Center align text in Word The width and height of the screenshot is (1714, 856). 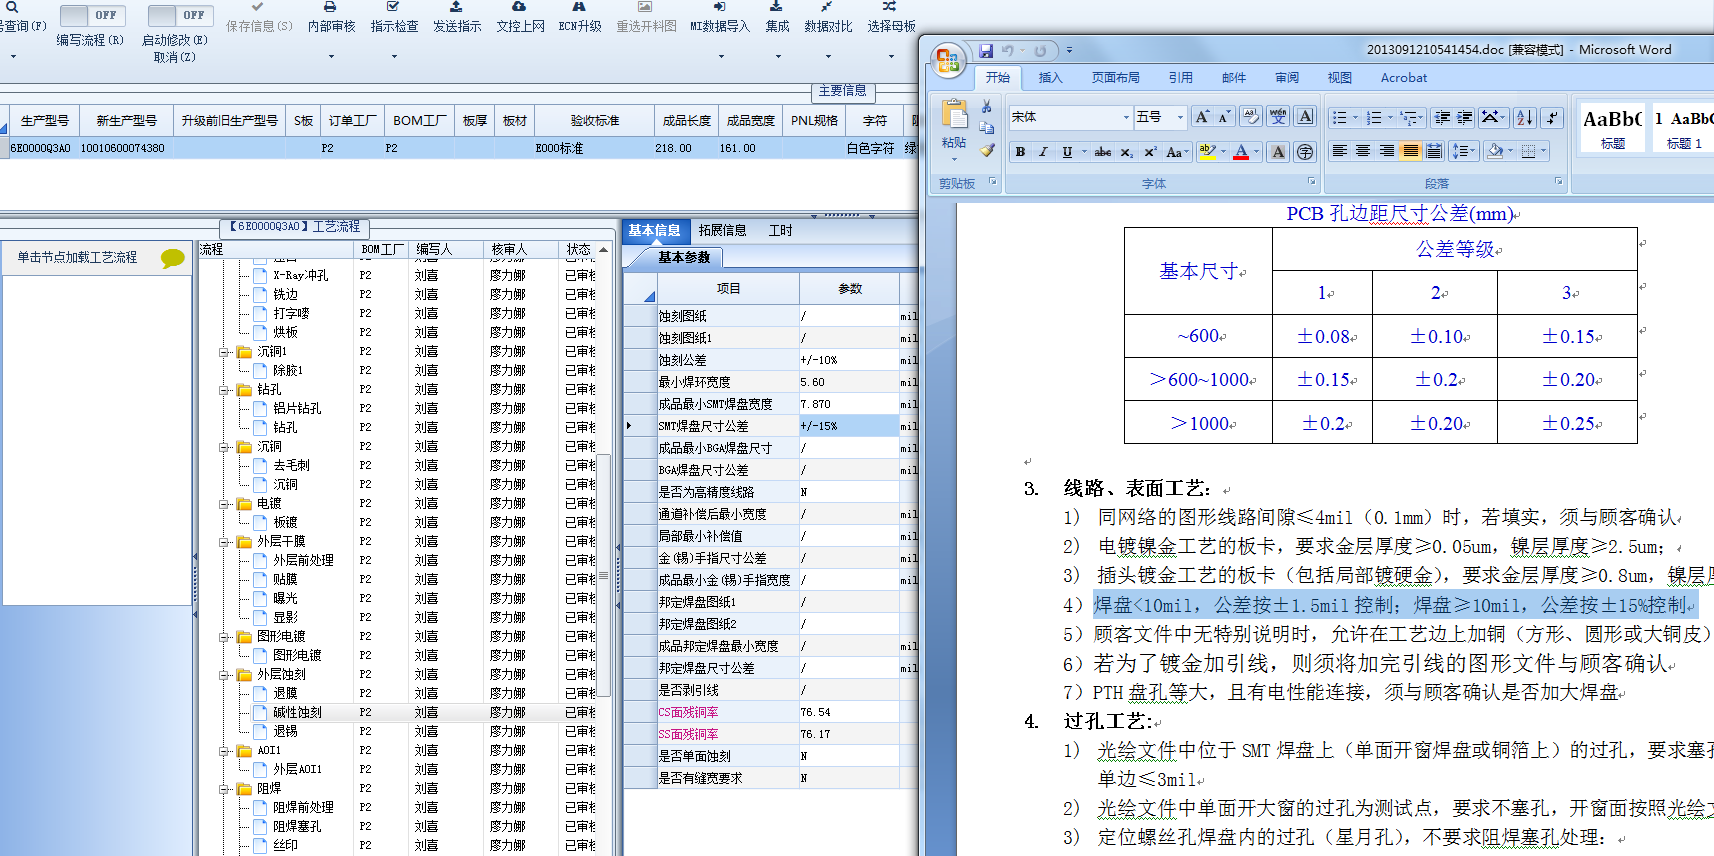pyautogui.click(x=1363, y=152)
